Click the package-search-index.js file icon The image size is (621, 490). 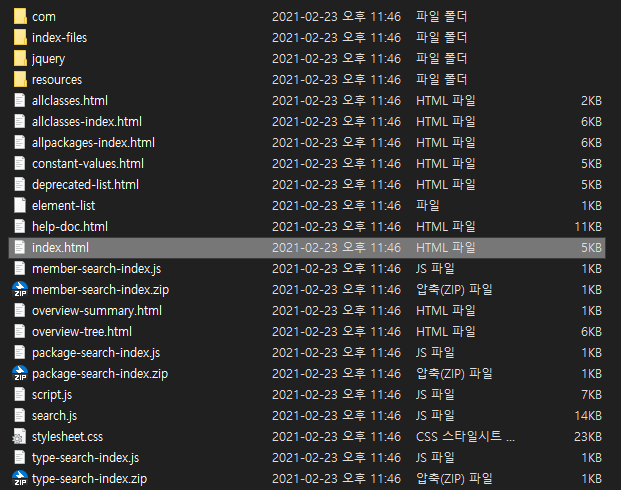tap(20, 353)
